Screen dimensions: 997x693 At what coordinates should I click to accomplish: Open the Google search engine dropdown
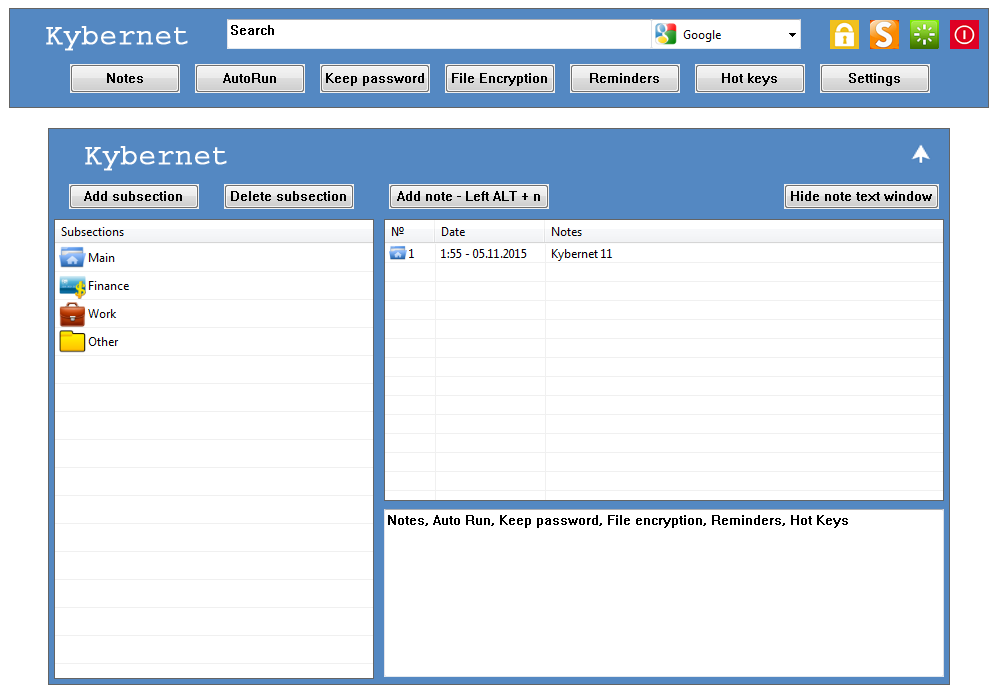pyautogui.click(x=792, y=35)
